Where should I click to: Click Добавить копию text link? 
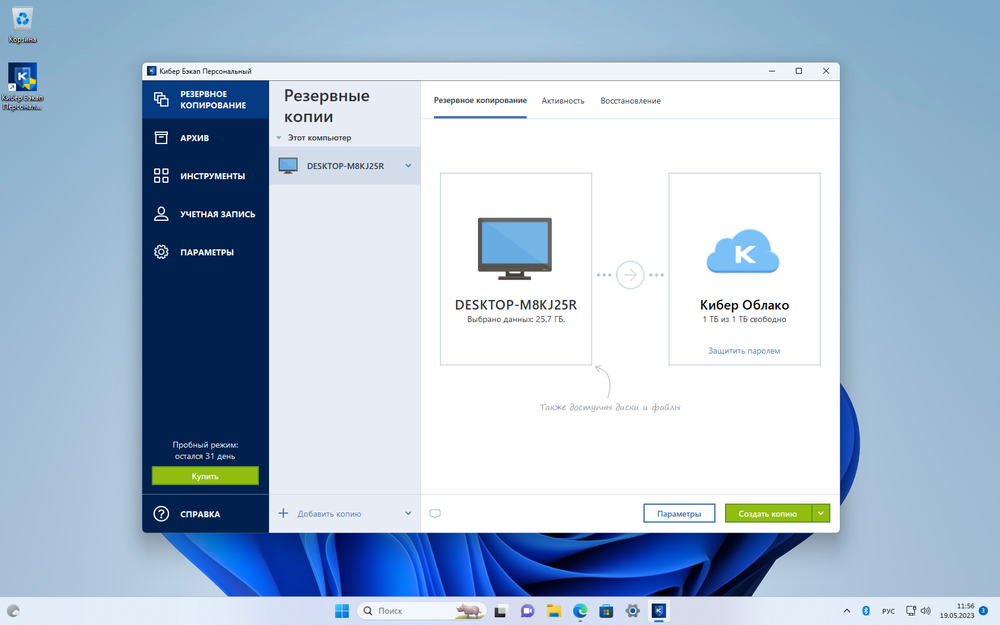tap(329, 513)
